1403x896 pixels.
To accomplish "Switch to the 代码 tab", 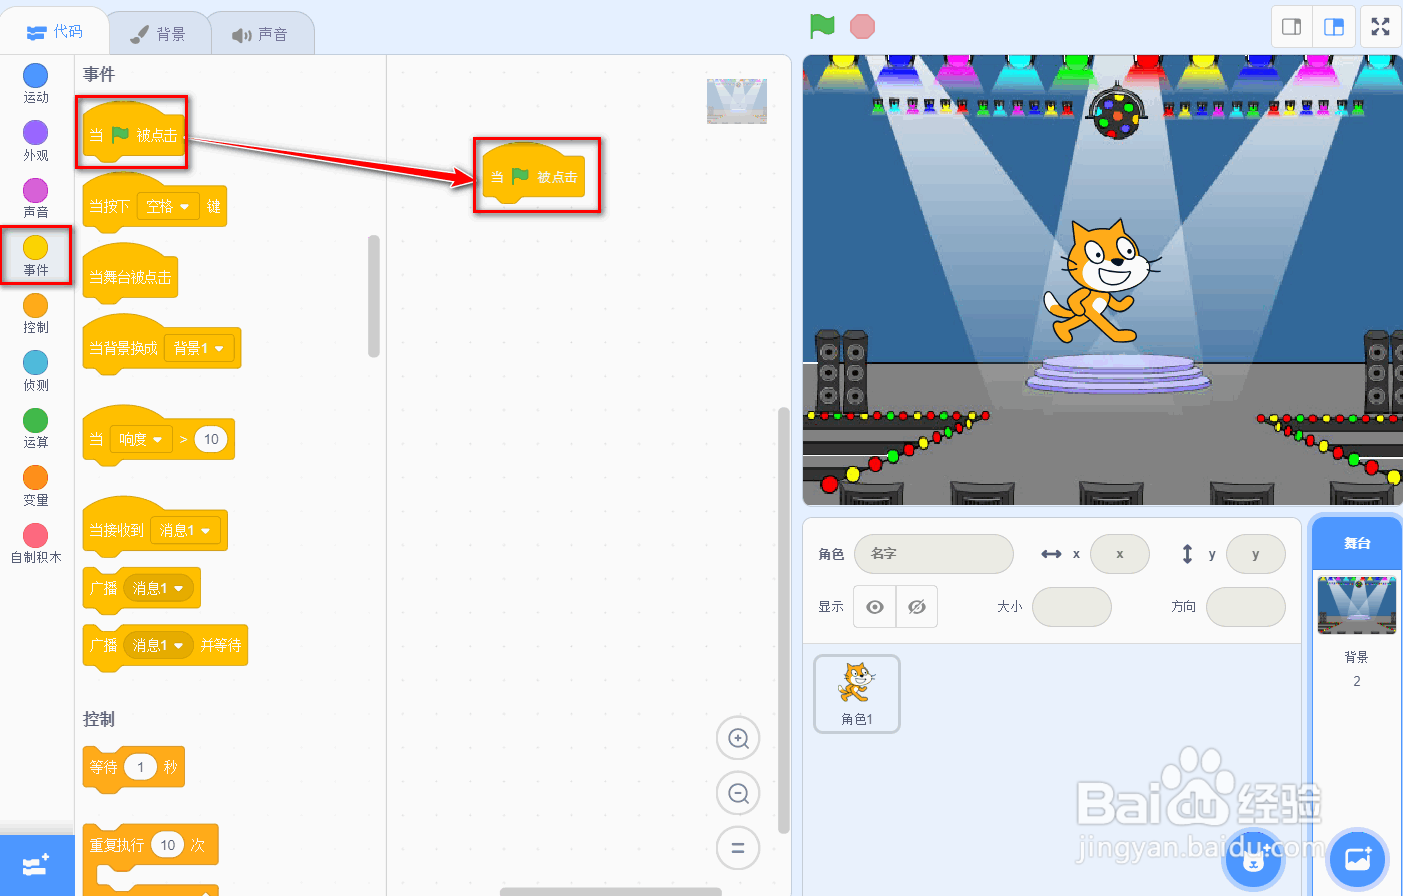I will [x=54, y=32].
